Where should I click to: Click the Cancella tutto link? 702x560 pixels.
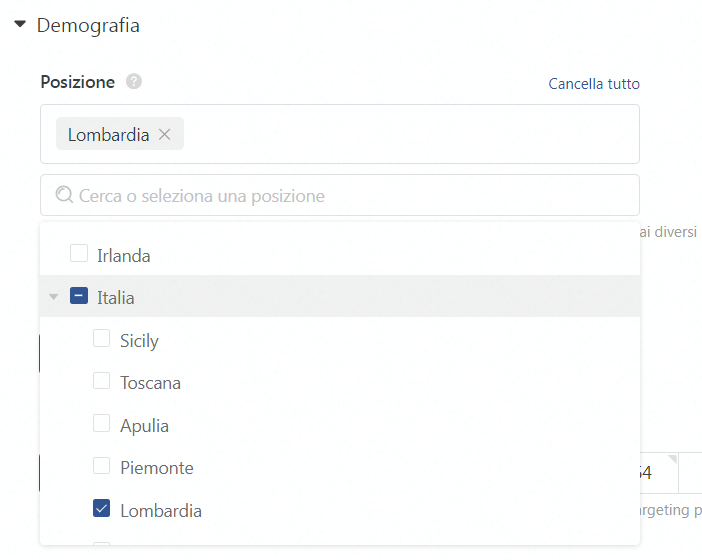coord(594,84)
